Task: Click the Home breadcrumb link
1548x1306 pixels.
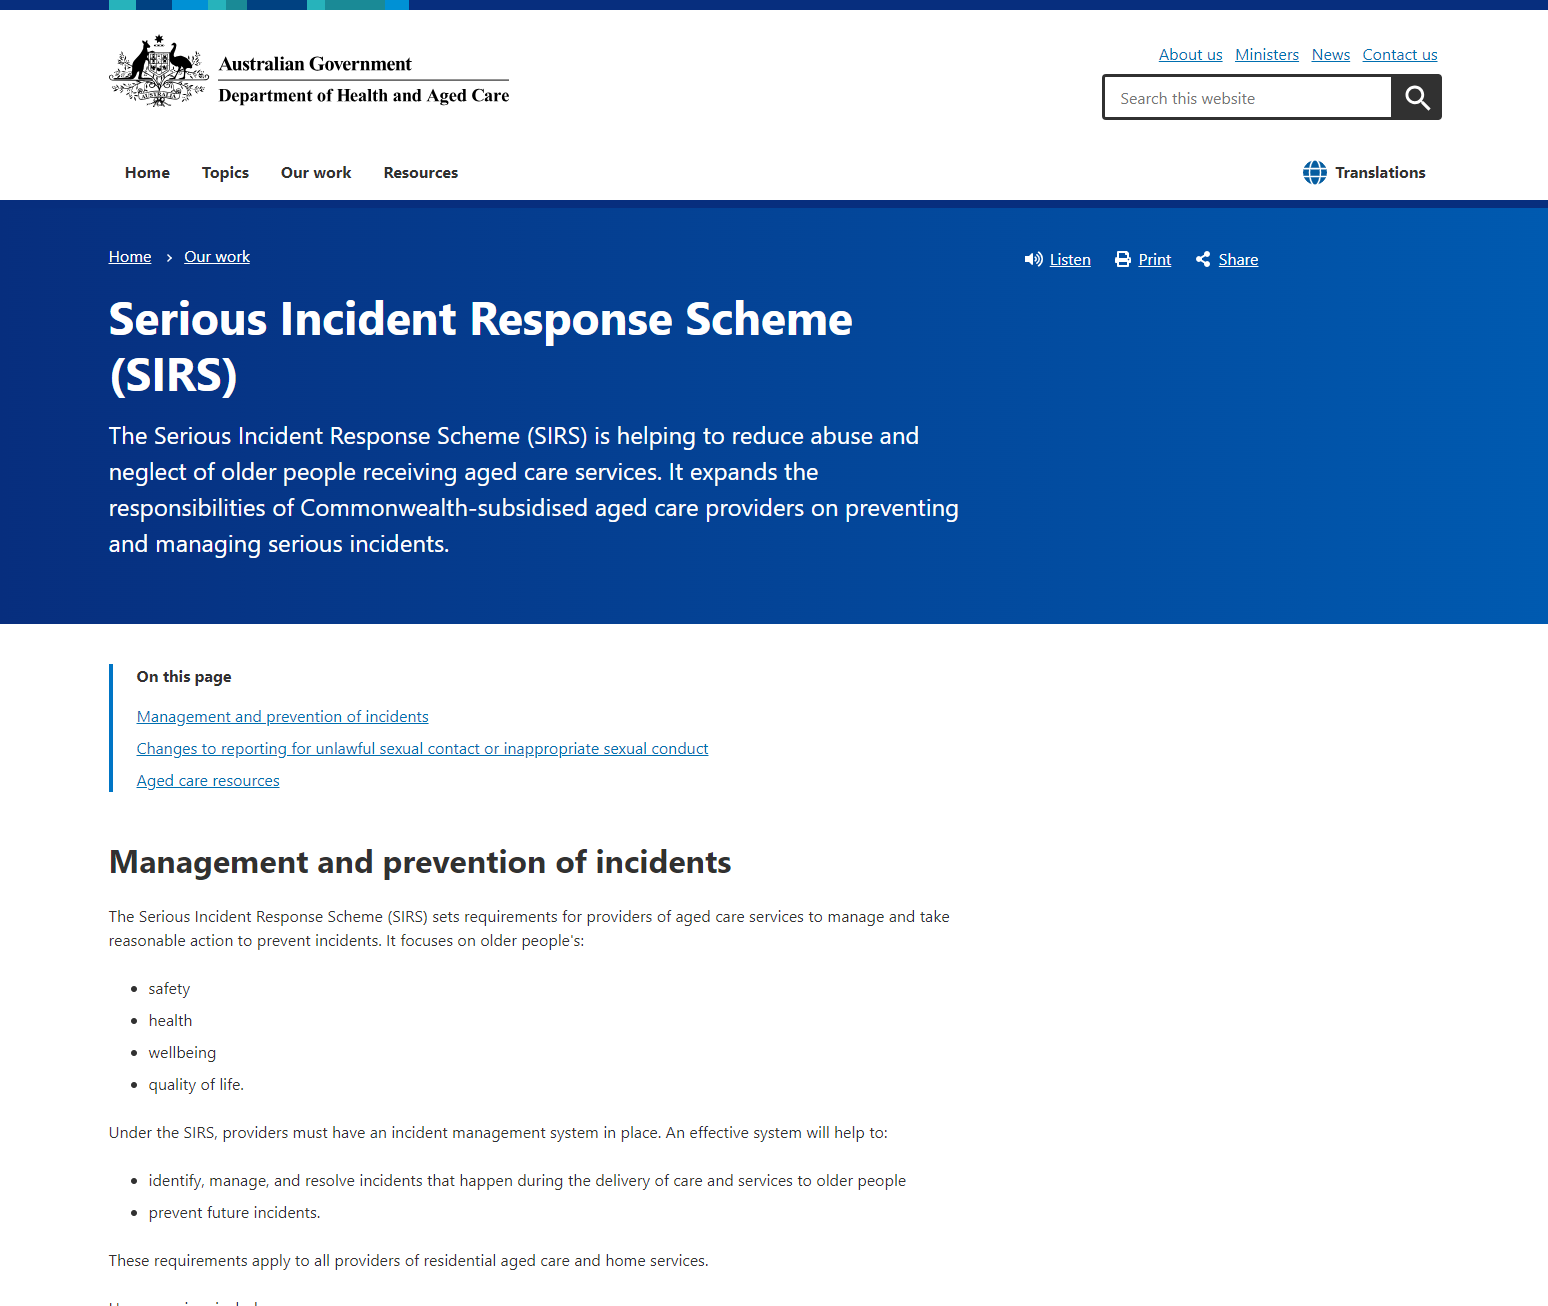Action: (129, 256)
